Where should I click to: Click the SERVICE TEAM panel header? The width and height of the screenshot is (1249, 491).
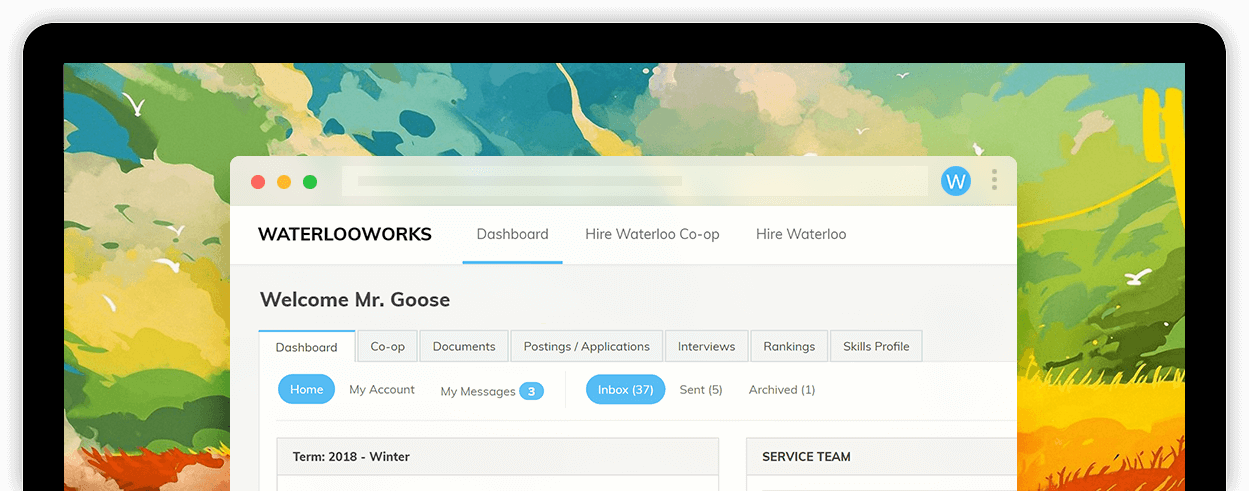click(x=881, y=456)
